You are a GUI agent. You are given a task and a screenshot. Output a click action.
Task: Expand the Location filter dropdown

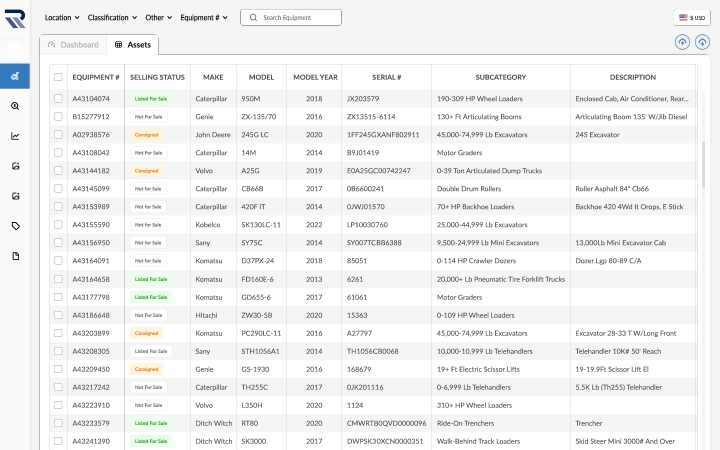(62, 17)
